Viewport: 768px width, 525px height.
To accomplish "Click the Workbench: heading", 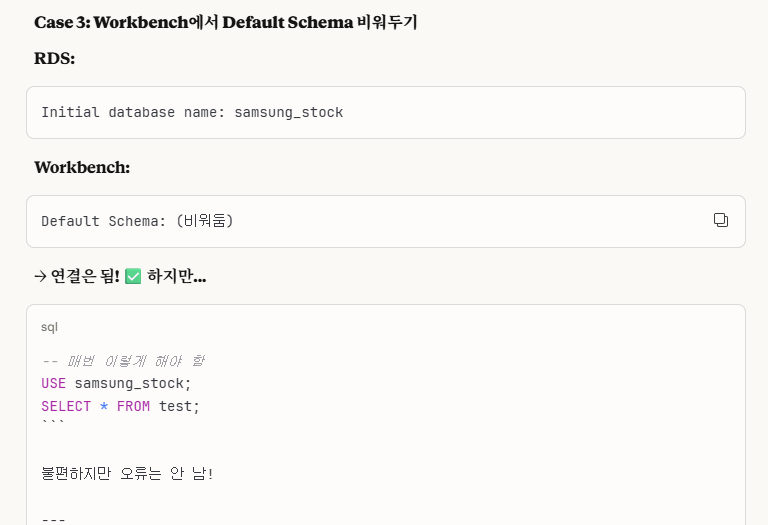I will [82, 167].
